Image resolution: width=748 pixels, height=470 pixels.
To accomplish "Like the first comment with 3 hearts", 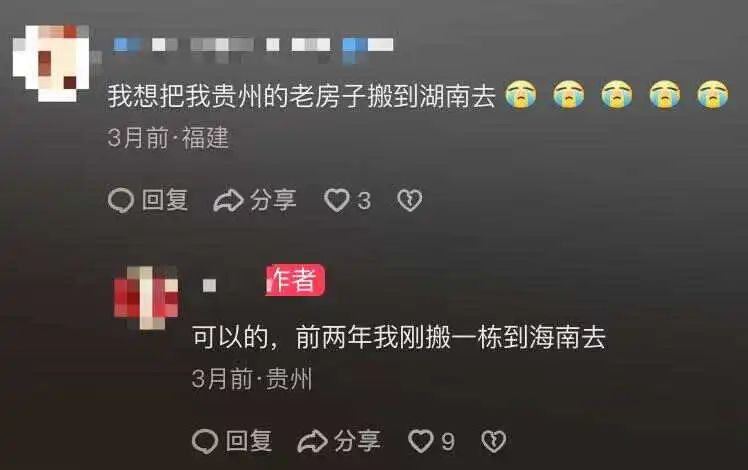I will 337,200.
